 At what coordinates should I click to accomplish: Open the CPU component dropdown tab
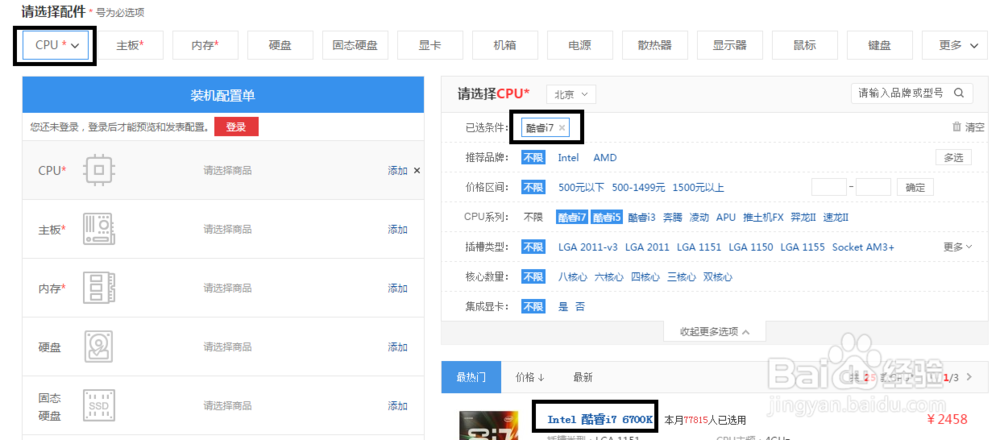[55, 45]
